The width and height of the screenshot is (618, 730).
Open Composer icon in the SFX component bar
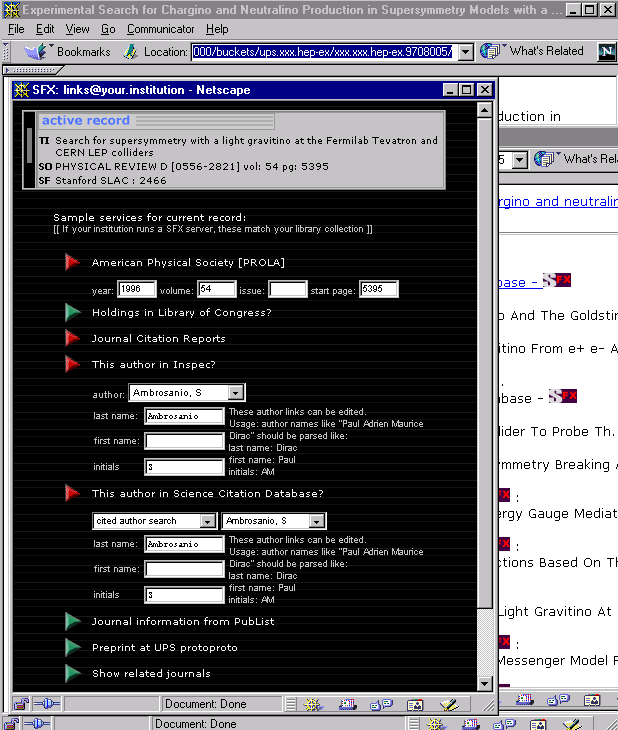pyautogui.click(x=449, y=705)
